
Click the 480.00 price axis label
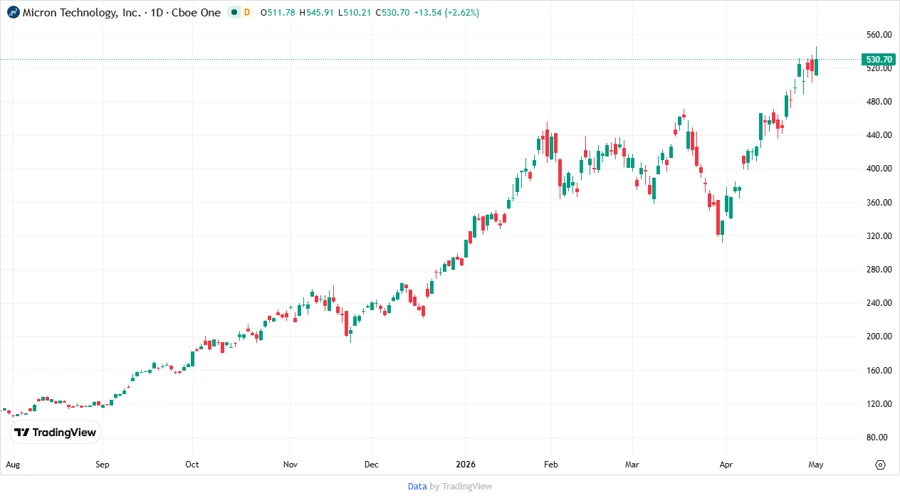(879, 102)
